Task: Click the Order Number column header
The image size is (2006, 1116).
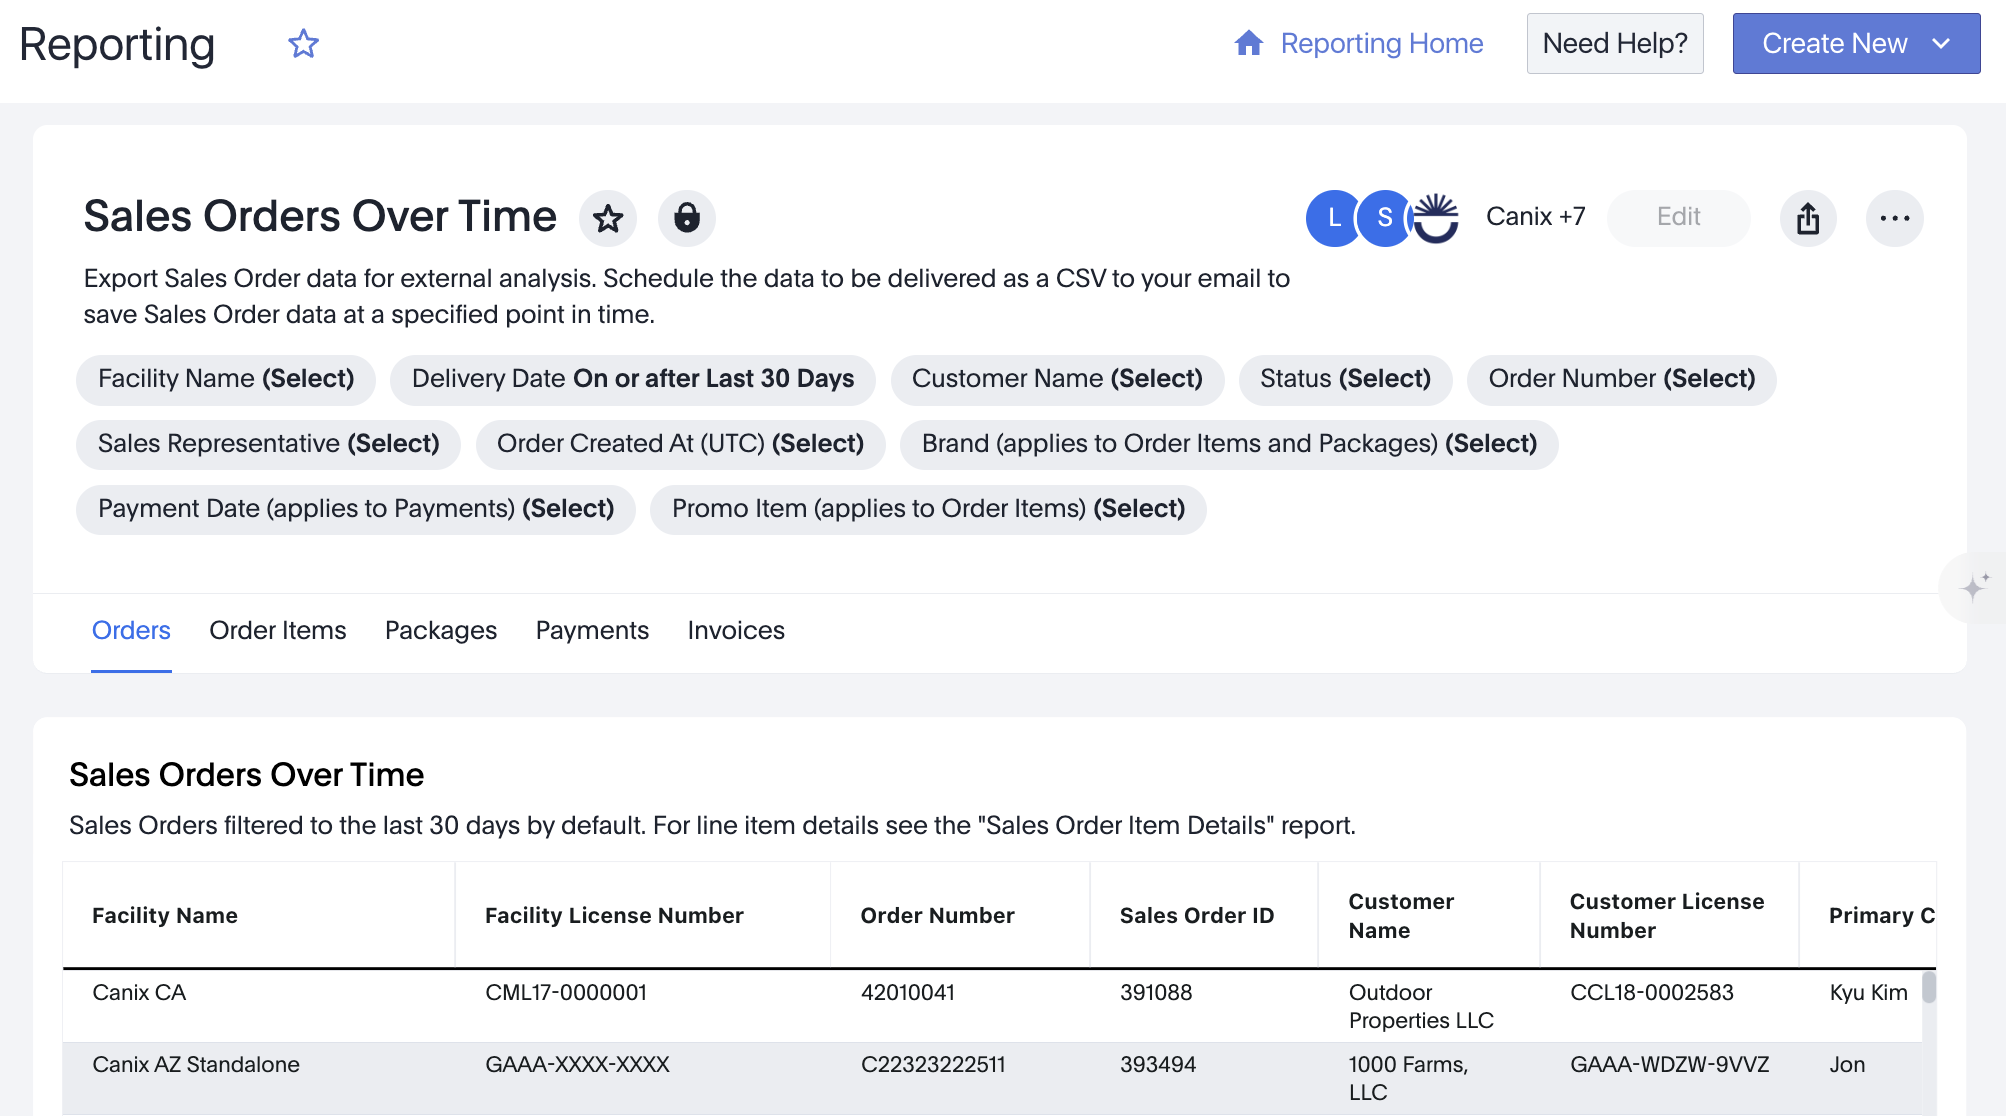Action: coord(937,916)
